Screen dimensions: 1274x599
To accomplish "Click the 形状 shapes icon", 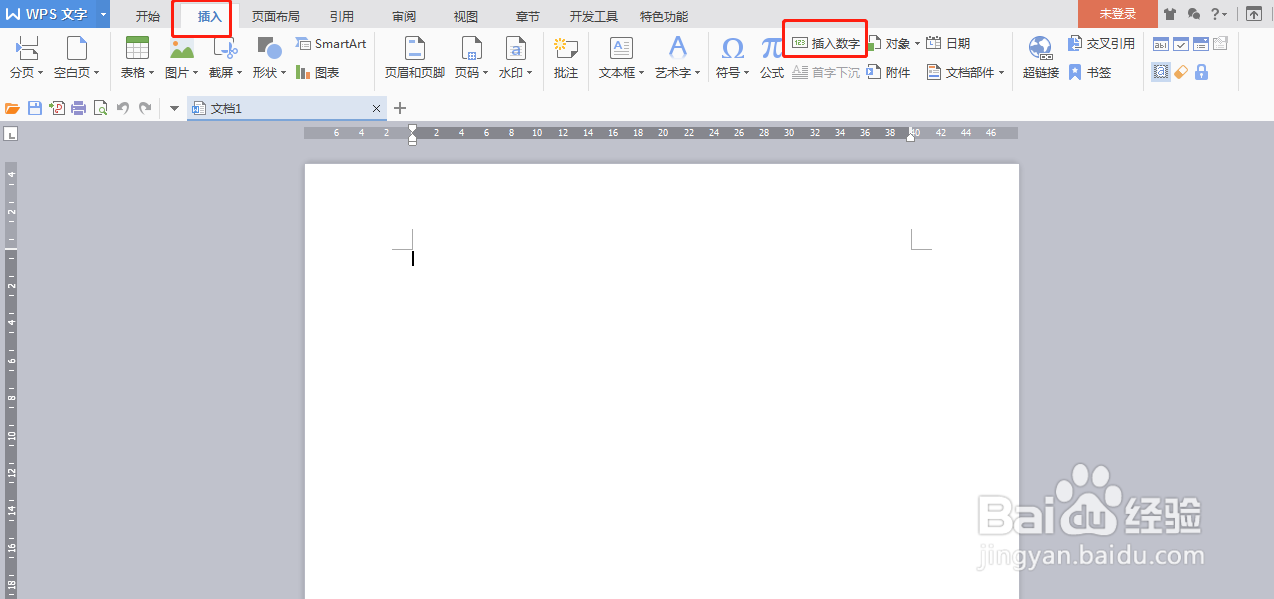I will tap(268, 47).
